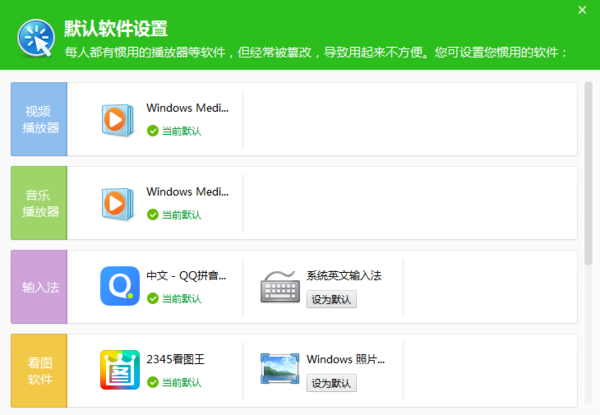
Task: Close the 默认软件设置 dialog
Action: [583, 10]
